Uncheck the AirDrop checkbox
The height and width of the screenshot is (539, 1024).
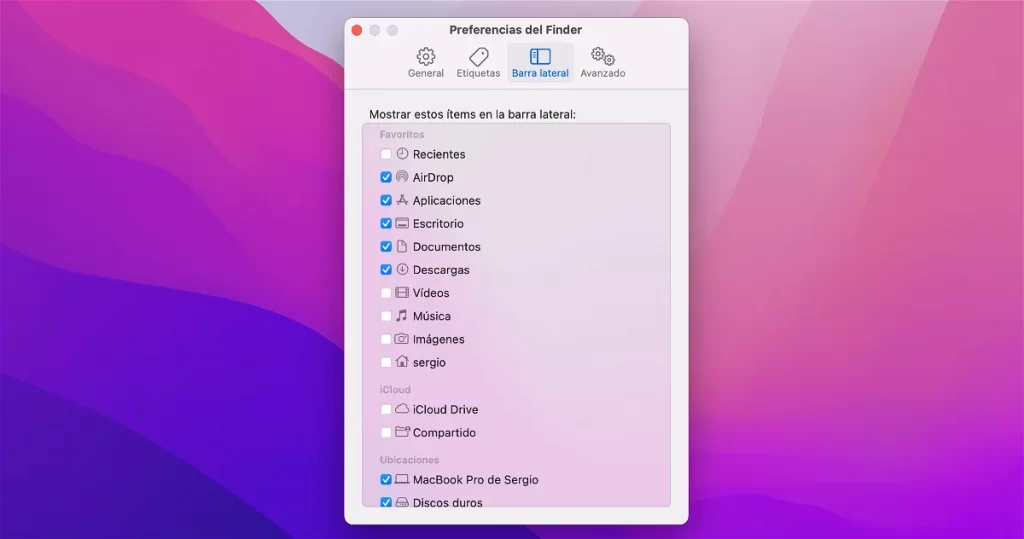pos(386,177)
